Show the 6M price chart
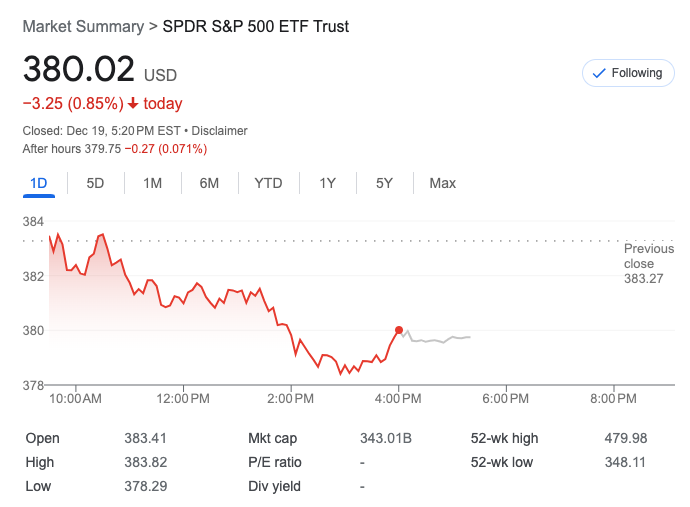Viewport: 690px width, 507px height. pos(209,183)
